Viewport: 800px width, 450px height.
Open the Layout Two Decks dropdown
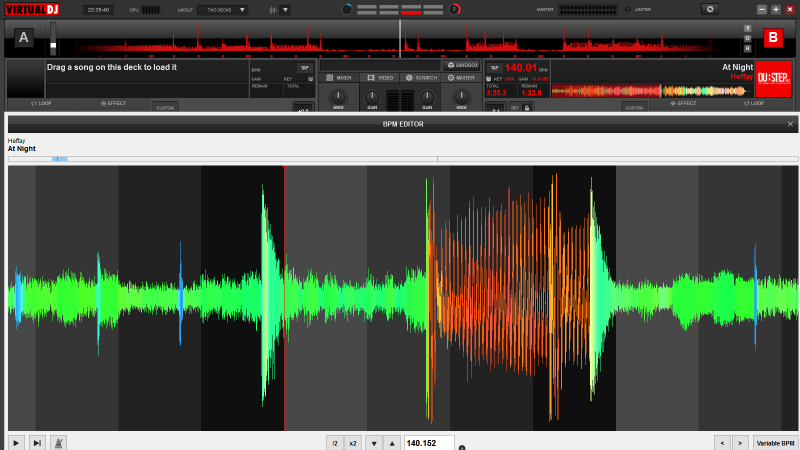coord(222,10)
